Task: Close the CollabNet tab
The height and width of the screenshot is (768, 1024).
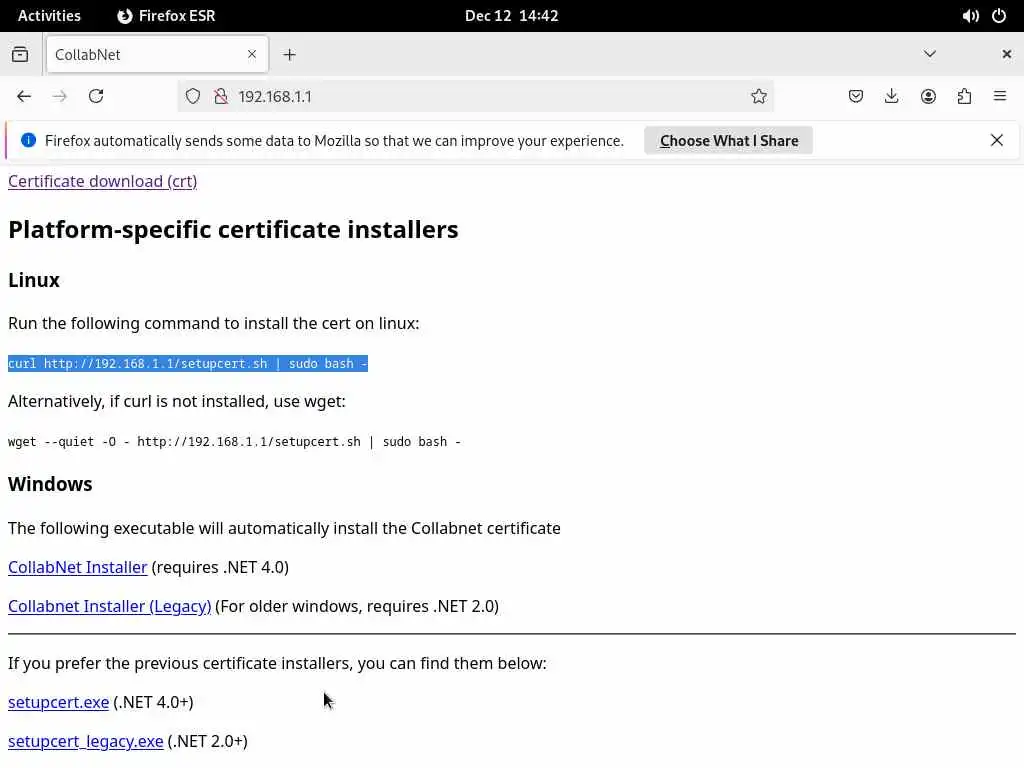Action: [x=252, y=55]
